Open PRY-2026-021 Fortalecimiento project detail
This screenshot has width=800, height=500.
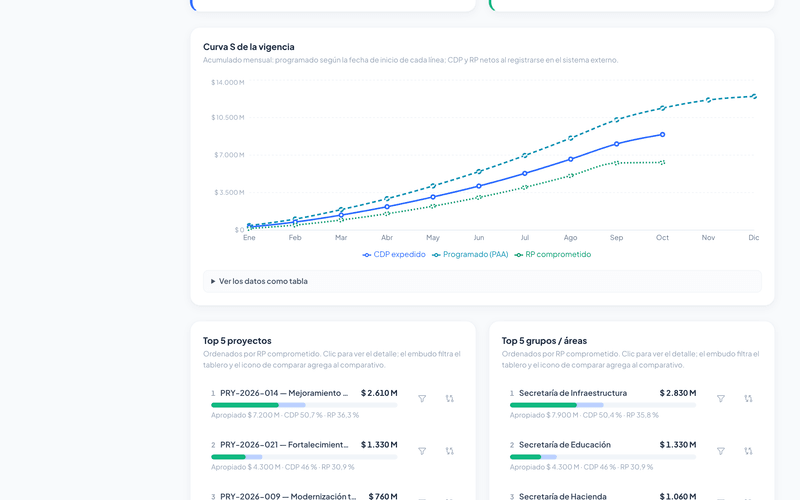304,455
